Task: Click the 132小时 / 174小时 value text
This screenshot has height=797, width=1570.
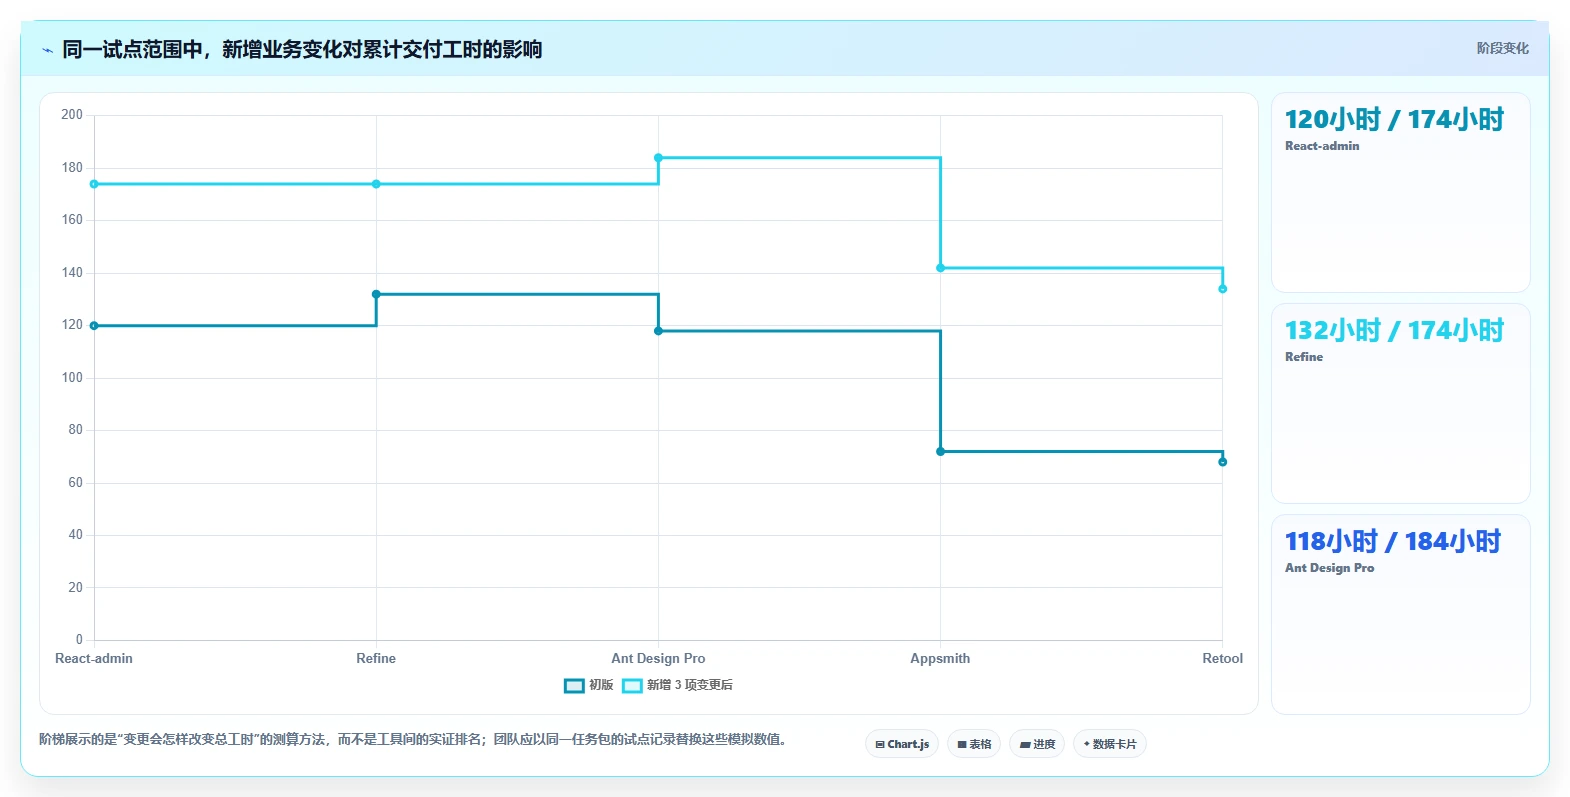Action: point(1394,330)
